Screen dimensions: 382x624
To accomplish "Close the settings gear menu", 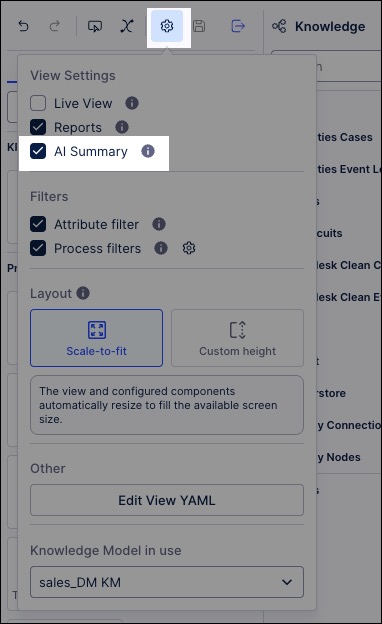I will pyautogui.click(x=167, y=26).
